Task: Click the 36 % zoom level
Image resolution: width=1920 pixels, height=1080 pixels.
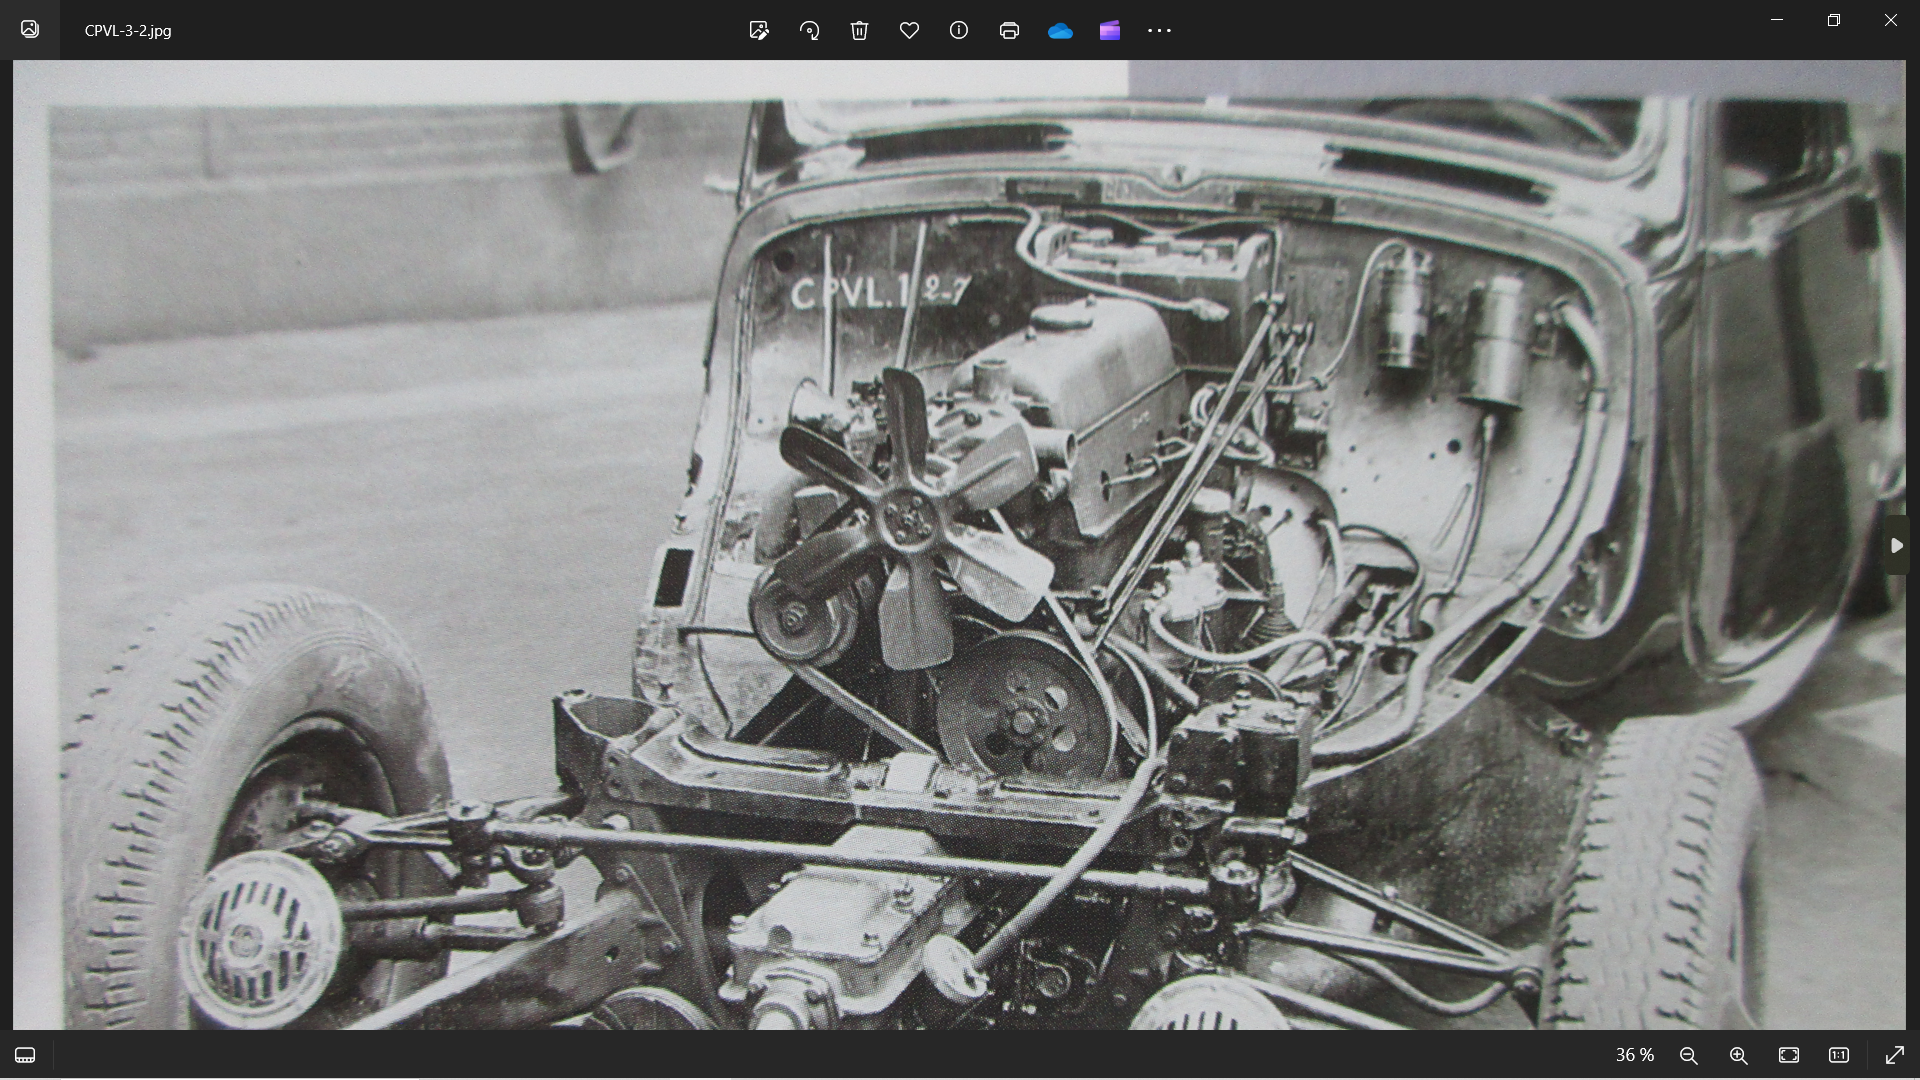Action: (x=1635, y=1055)
